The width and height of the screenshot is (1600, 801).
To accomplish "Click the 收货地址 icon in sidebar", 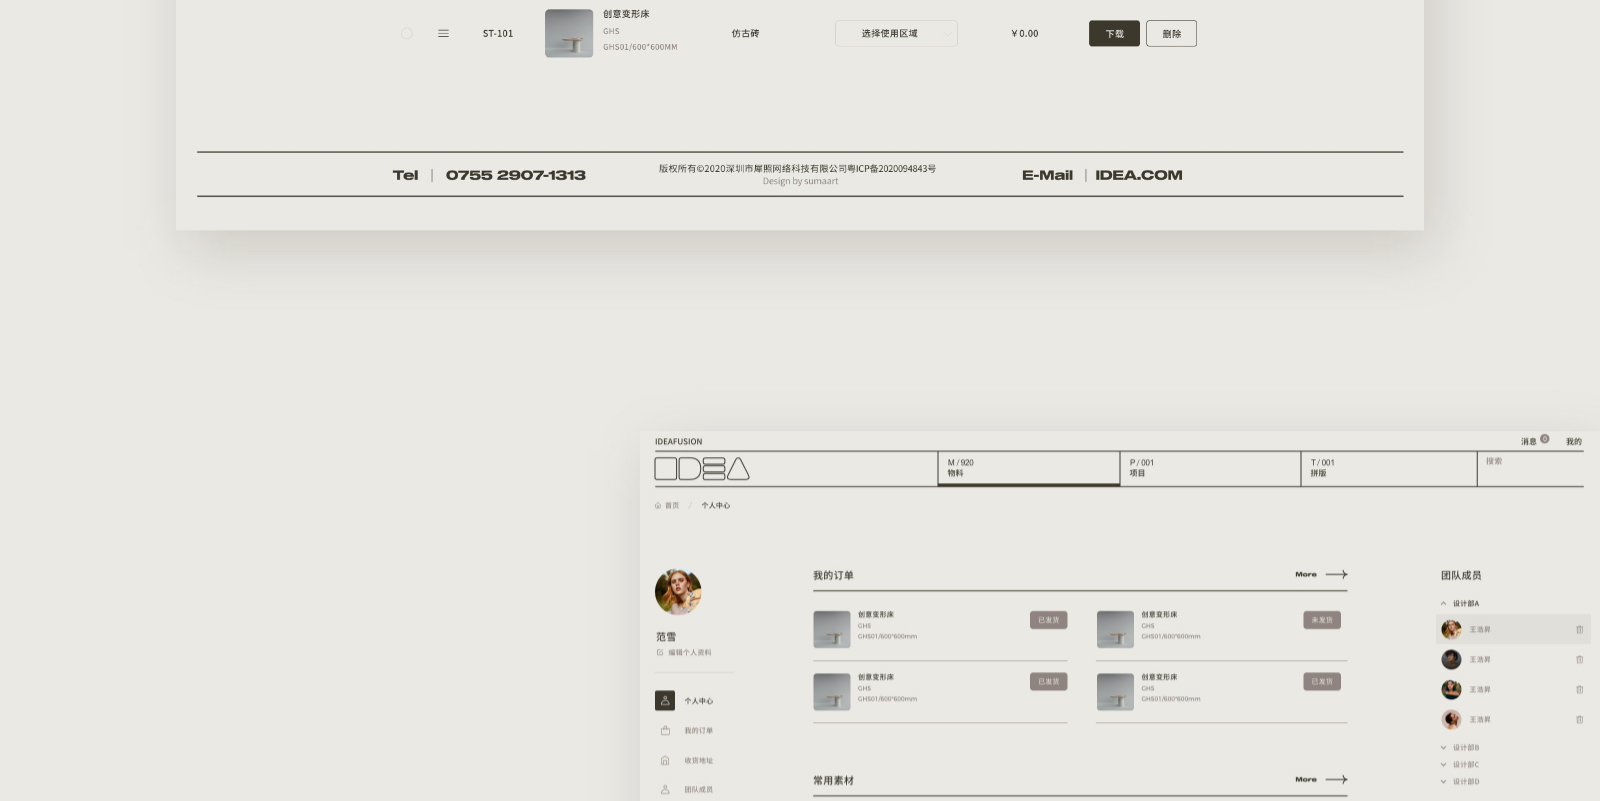I will (665, 761).
